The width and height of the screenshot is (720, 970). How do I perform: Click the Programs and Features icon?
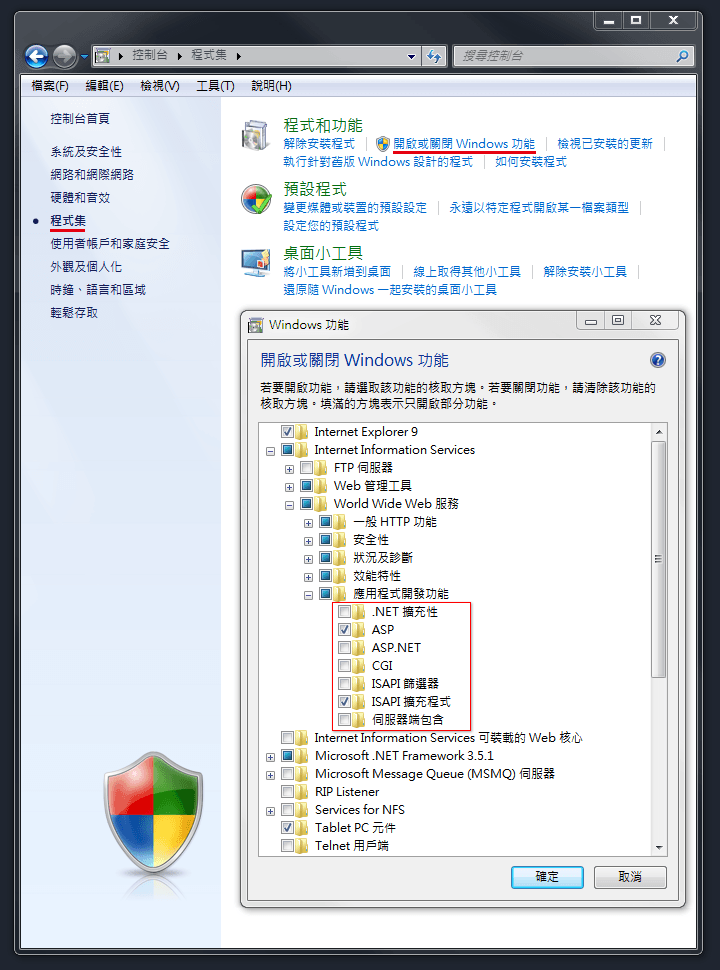(x=256, y=135)
